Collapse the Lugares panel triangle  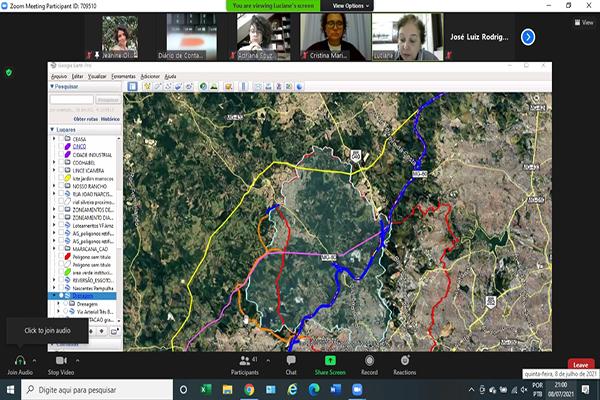[52, 130]
